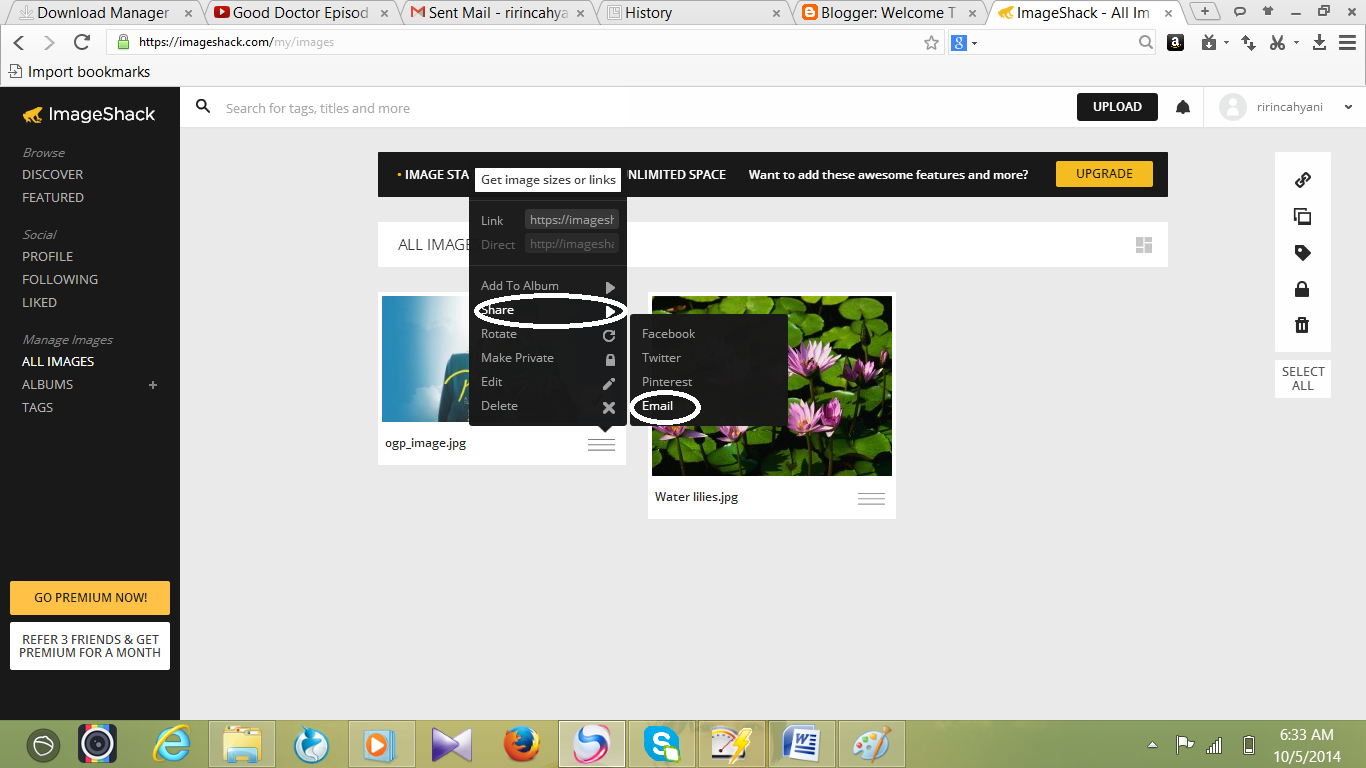The image size is (1366, 768).
Task: Click the UPLOAD button
Action: click(1117, 107)
